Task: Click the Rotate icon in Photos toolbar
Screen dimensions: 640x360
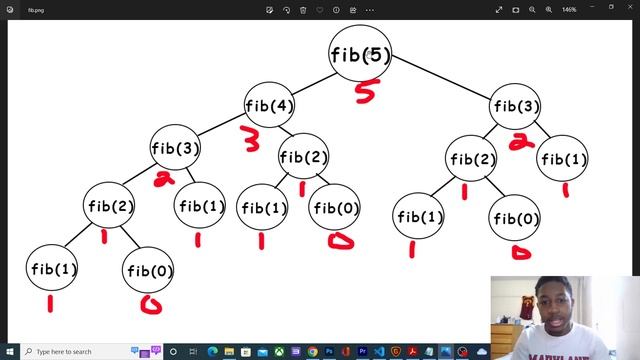Action: 286,10
